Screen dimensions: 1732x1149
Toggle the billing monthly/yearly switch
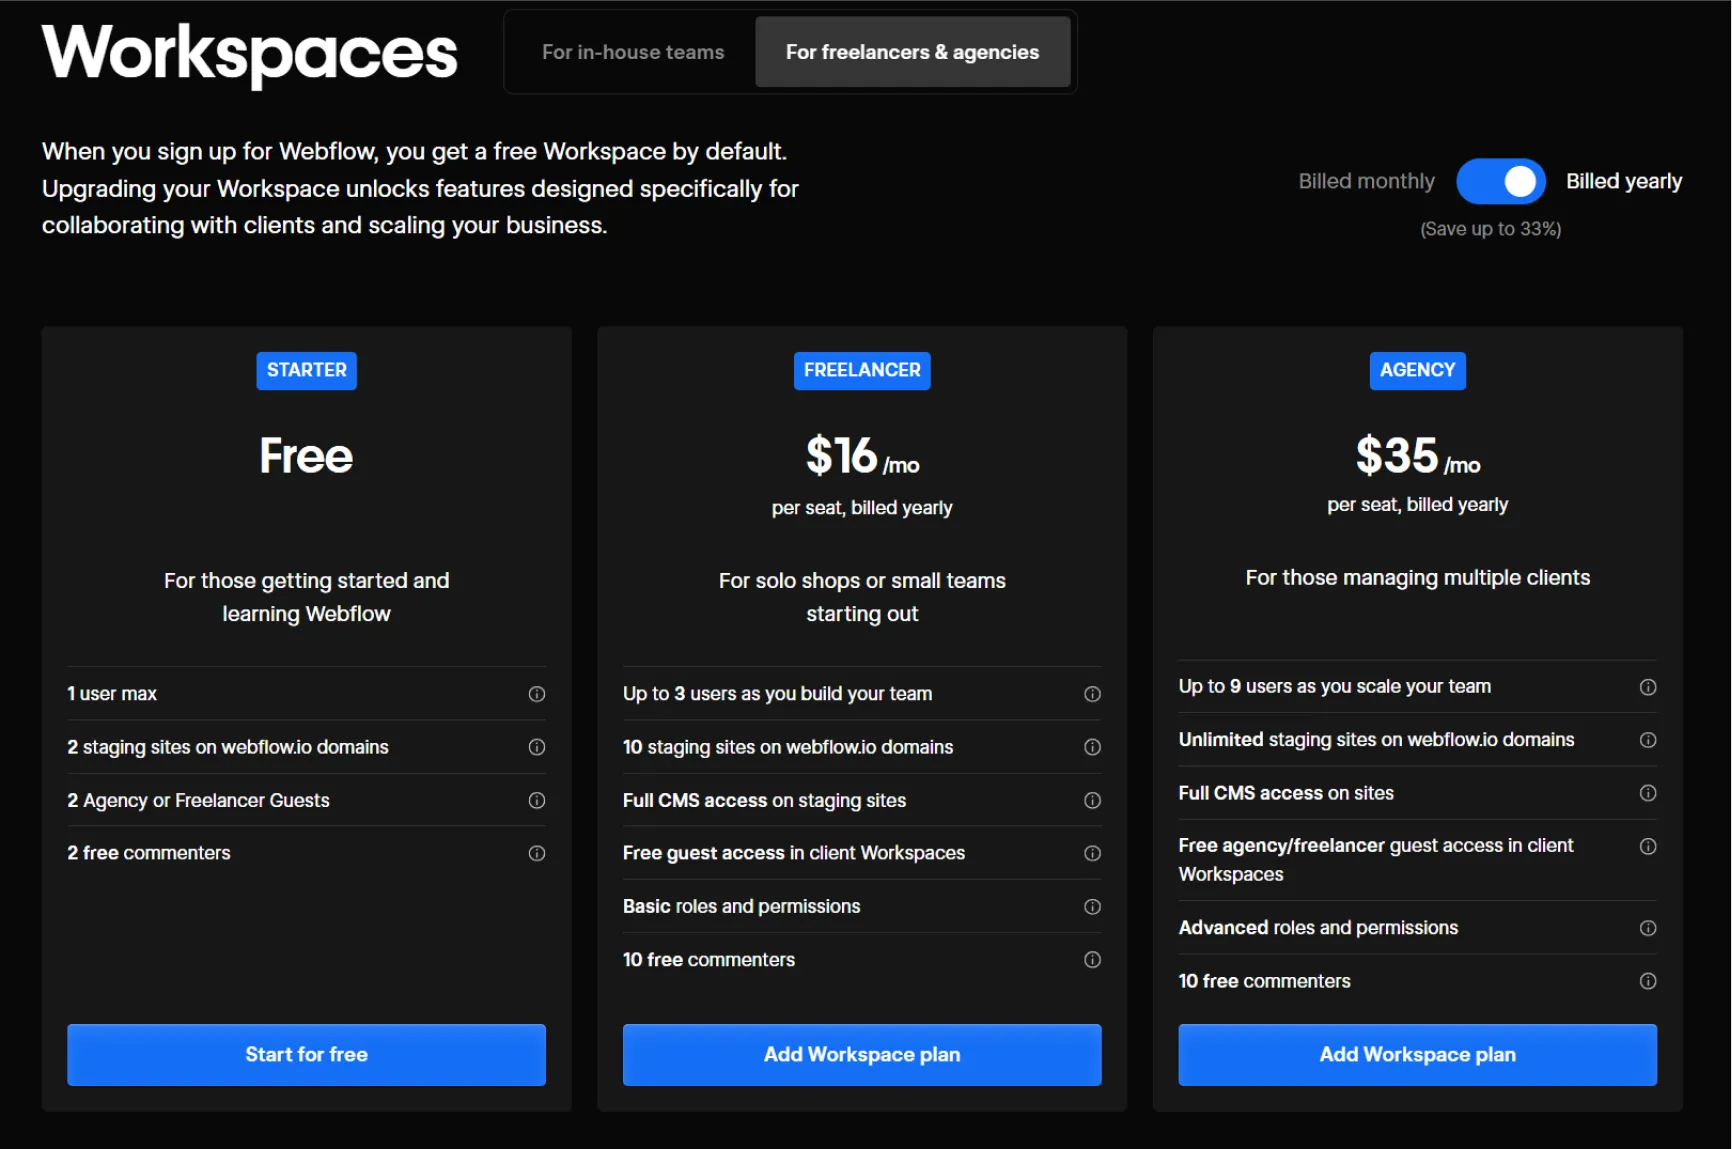(x=1500, y=181)
